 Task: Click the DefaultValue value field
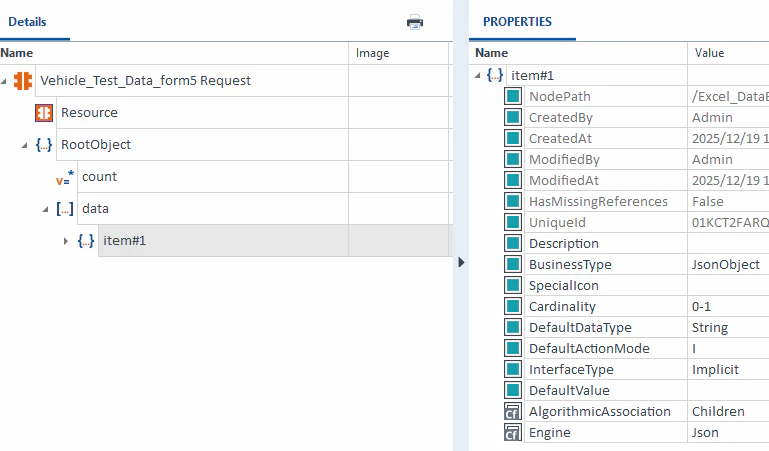[728, 390]
